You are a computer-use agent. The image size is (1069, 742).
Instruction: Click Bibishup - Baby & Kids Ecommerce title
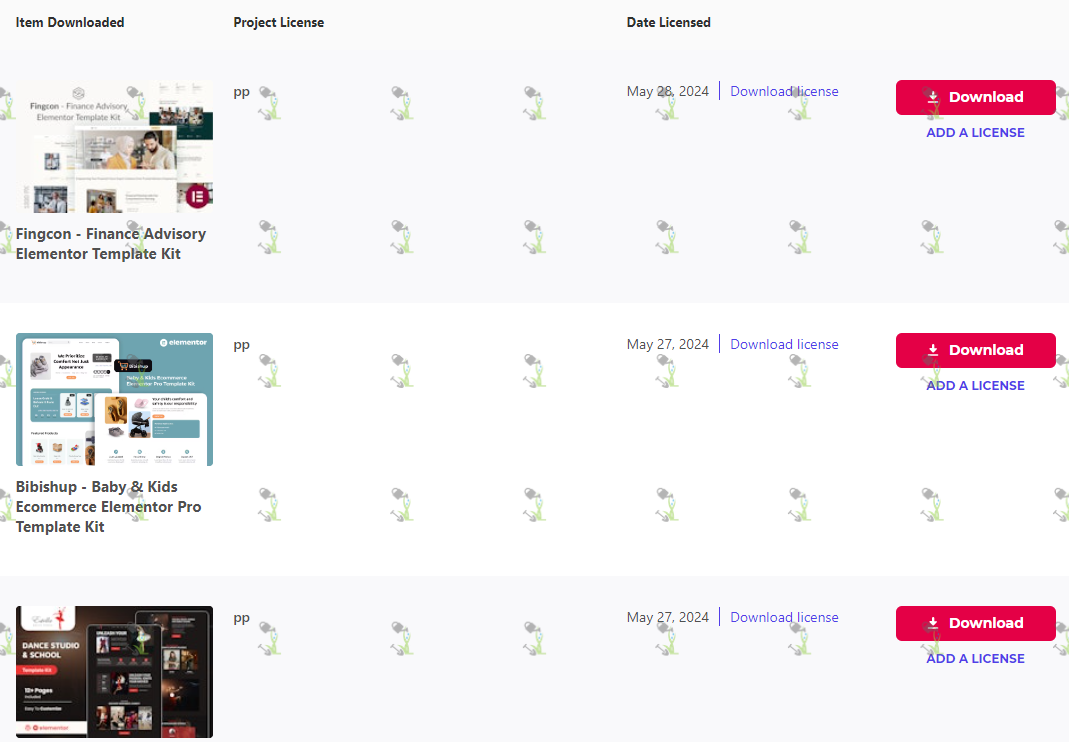click(108, 507)
